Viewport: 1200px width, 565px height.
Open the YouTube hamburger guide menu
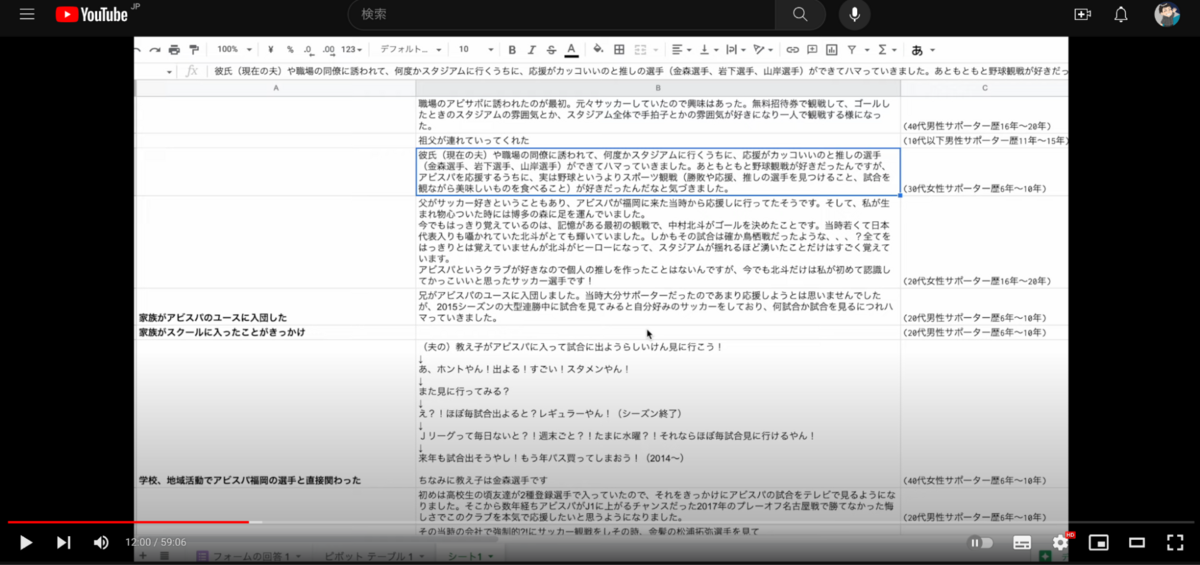click(x=27, y=14)
